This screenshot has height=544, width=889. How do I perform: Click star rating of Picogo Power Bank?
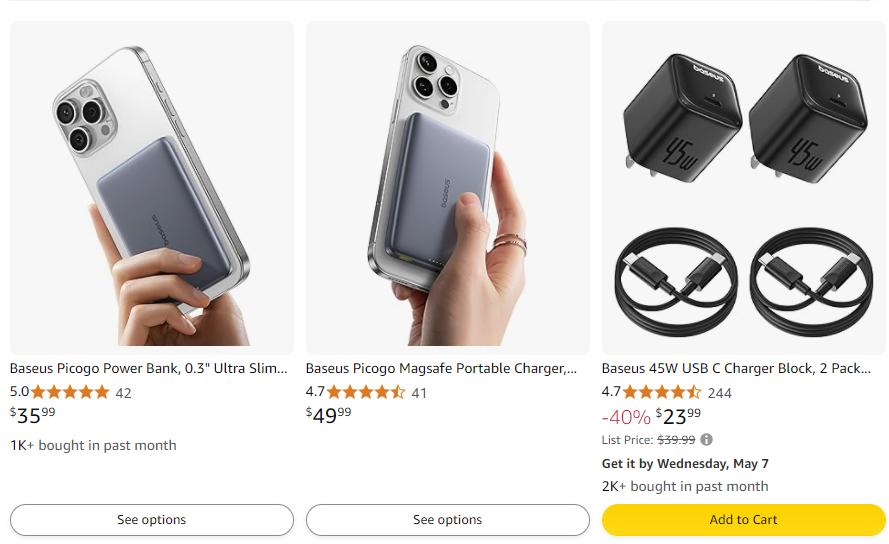70,392
